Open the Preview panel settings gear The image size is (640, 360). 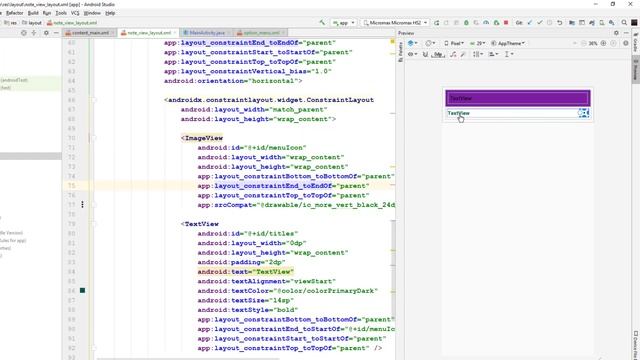tap(616, 33)
